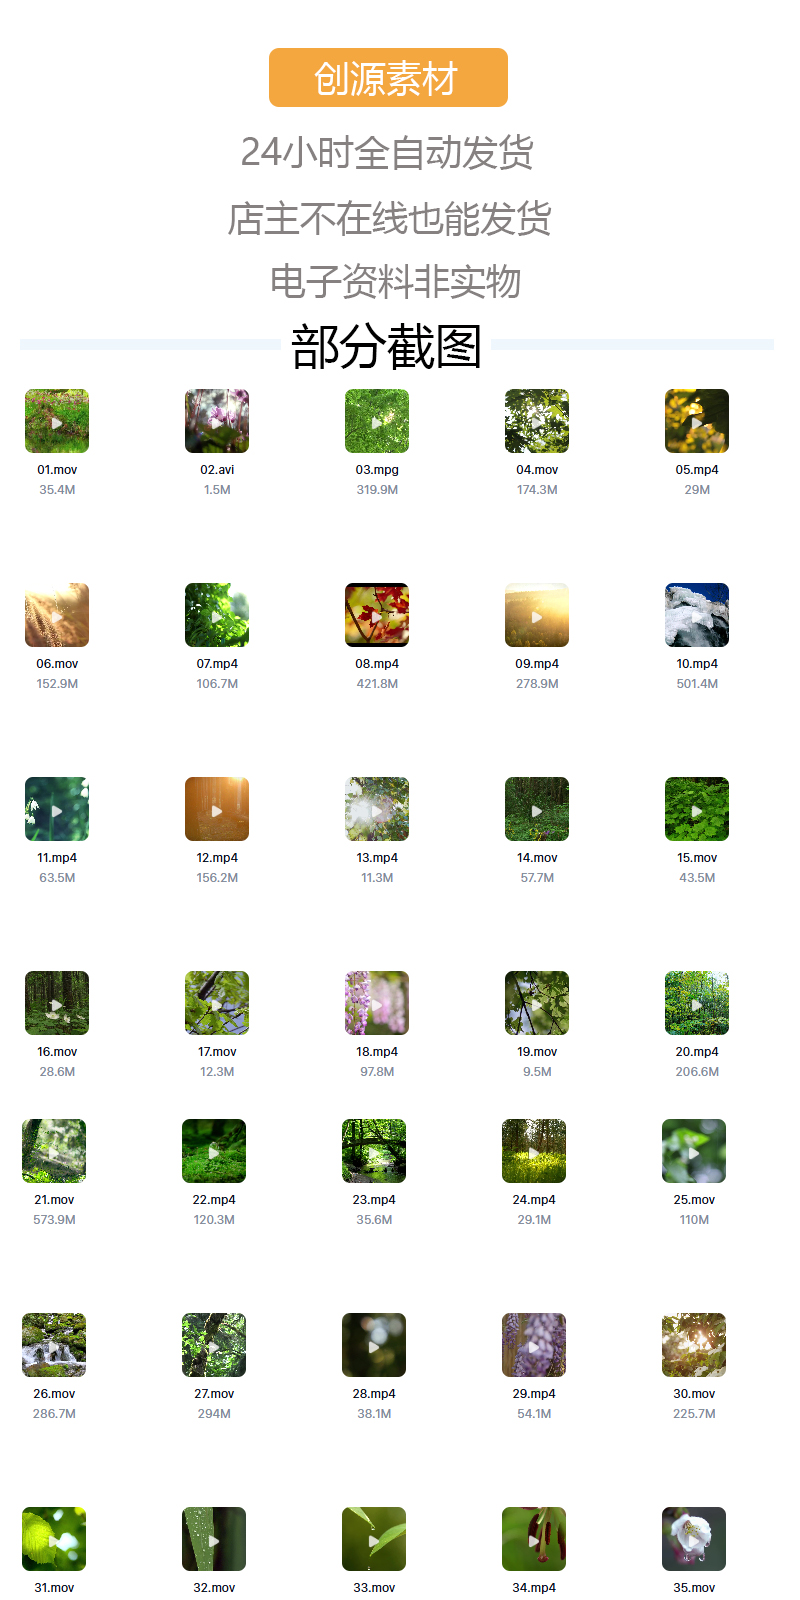The height and width of the screenshot is (1600, 800).
Task: Select the 33.mov water drop thumbnail
Action: (x=374, y=1539)
